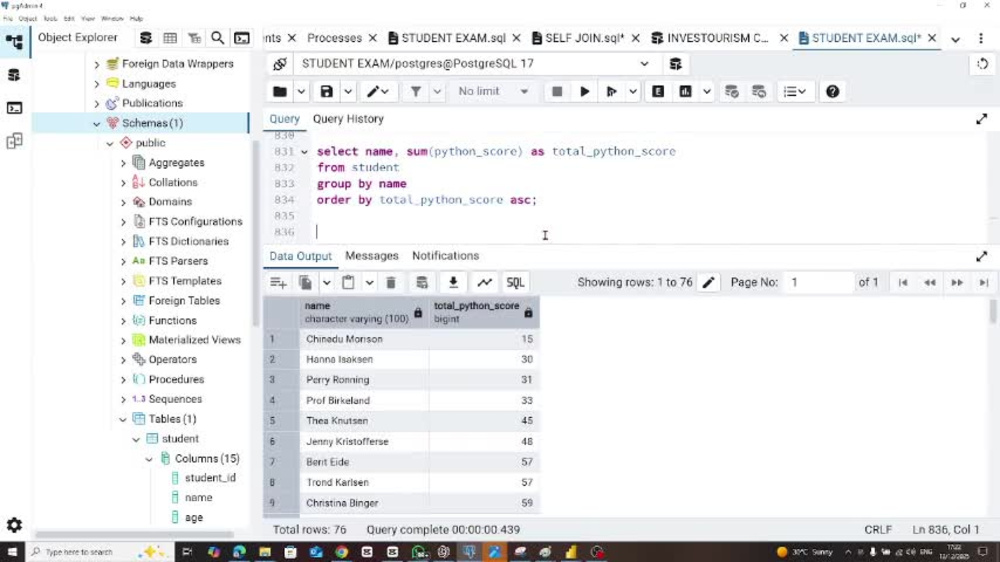Expand the Functions node

(124, 321)
